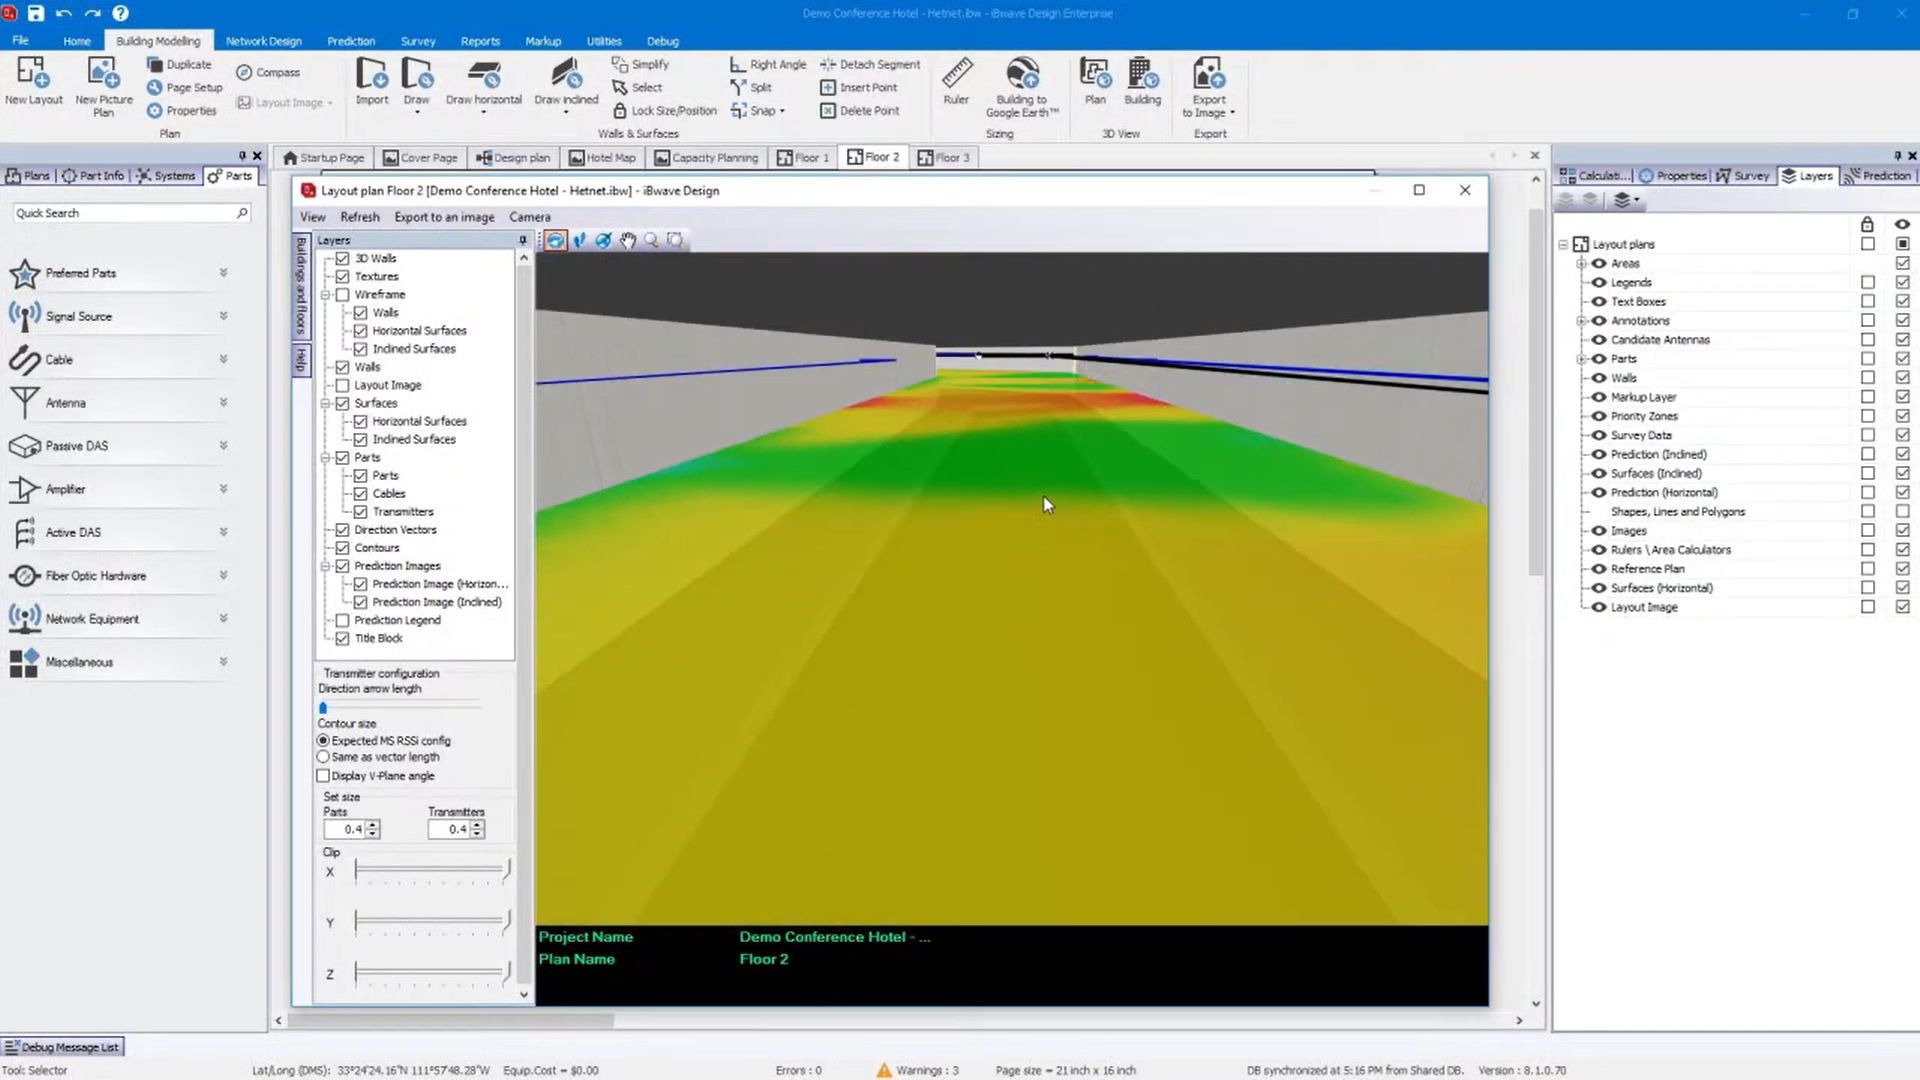Image resolution: width=1920 pixels, height=1080 pixels.
Task: Hide the Candidate Antennas layer eye
Action: click(1599, 340)
